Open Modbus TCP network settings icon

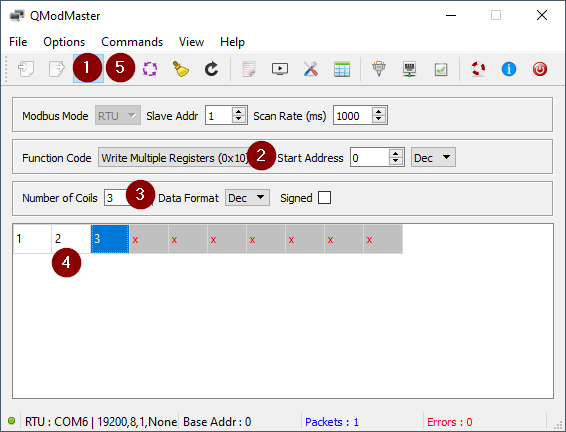point(410,69)
